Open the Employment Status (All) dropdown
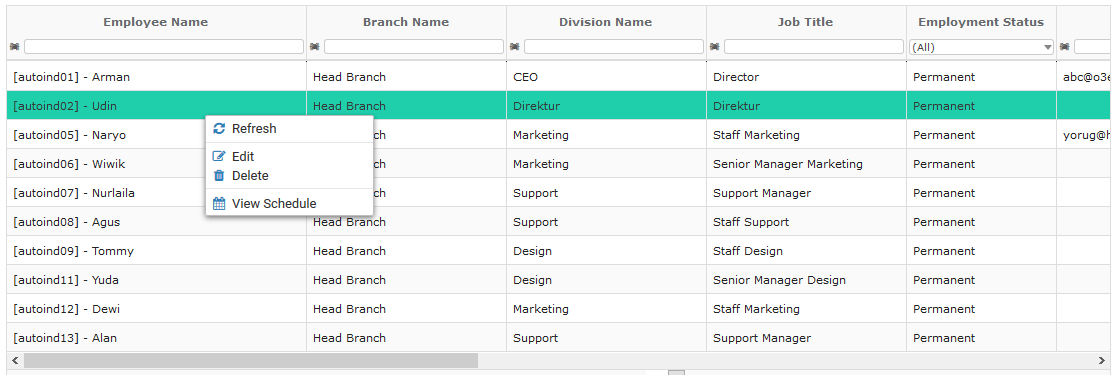Viewport: 1116px width, 375px height. [x=981, y=47]
